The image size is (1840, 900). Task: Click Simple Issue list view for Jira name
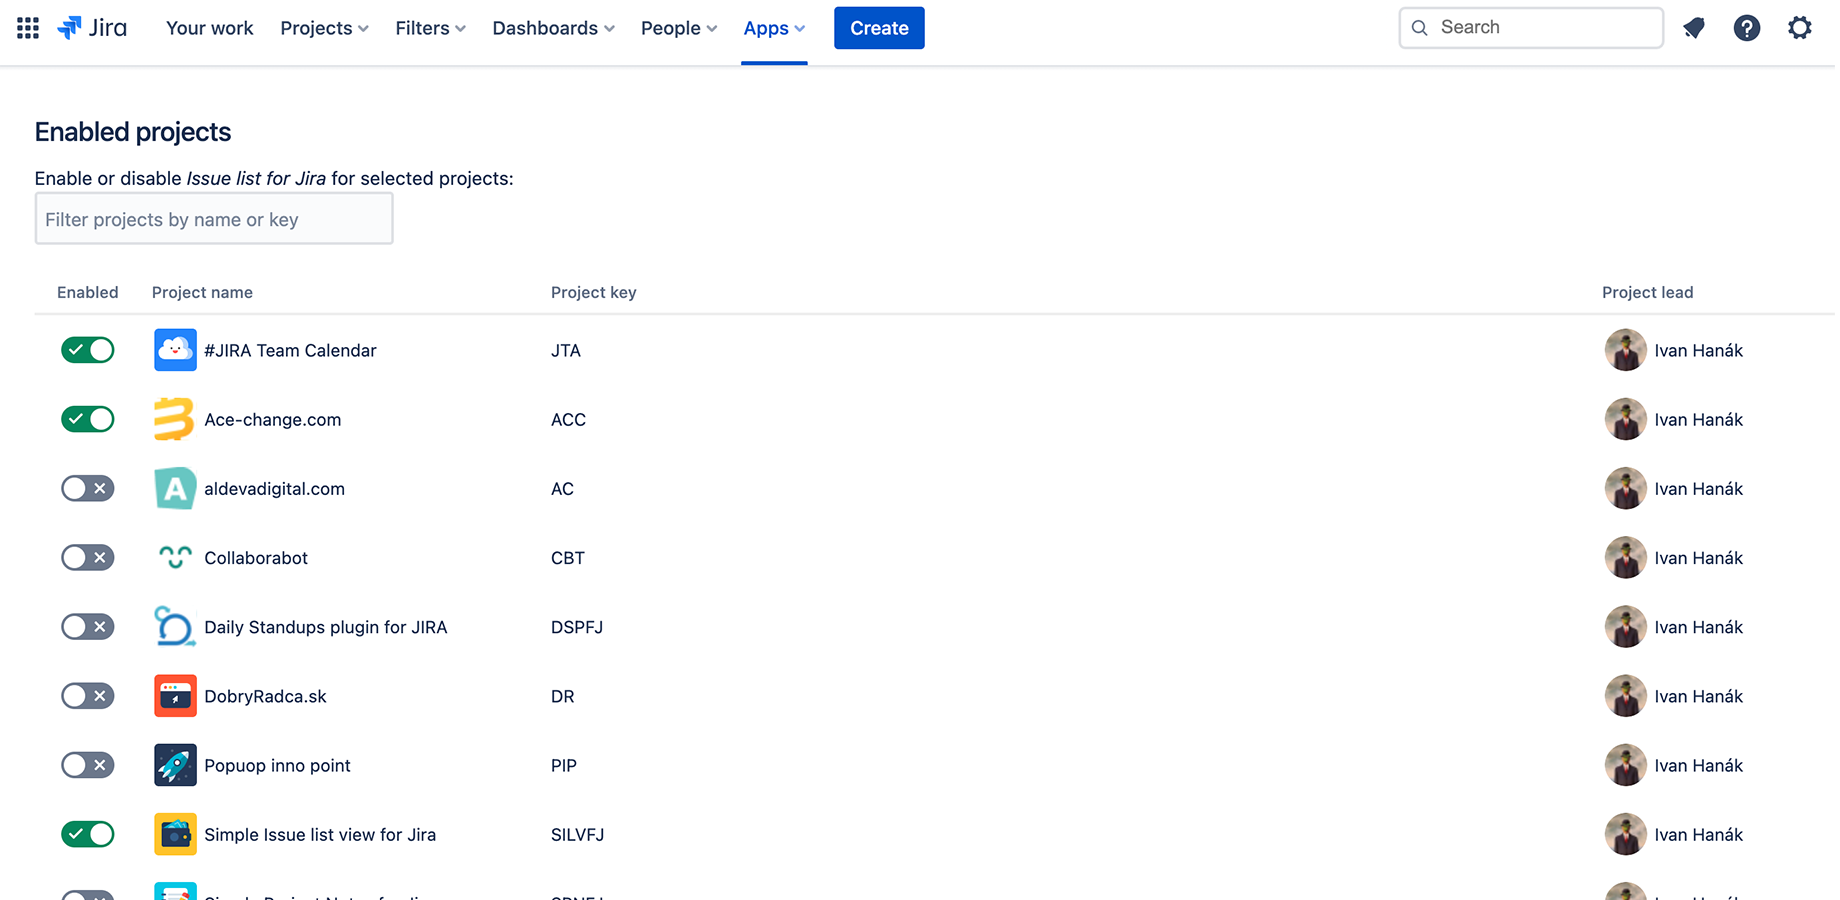[x=320, y=834]
